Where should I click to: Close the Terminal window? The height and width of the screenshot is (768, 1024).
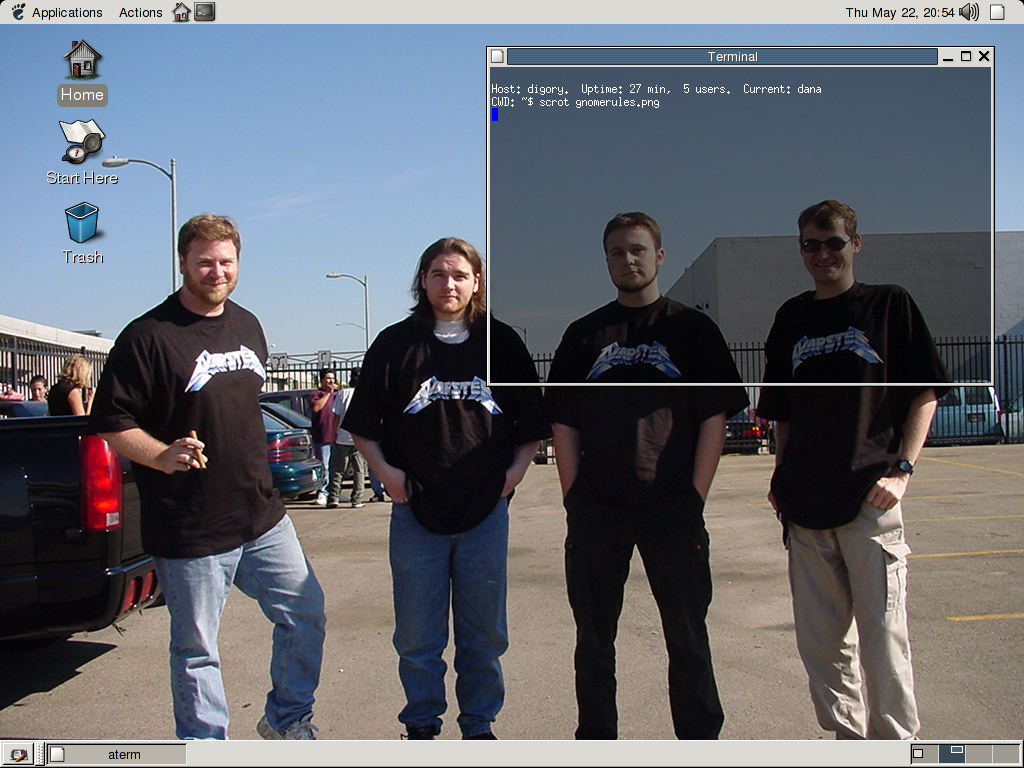[x=984, y=57]
